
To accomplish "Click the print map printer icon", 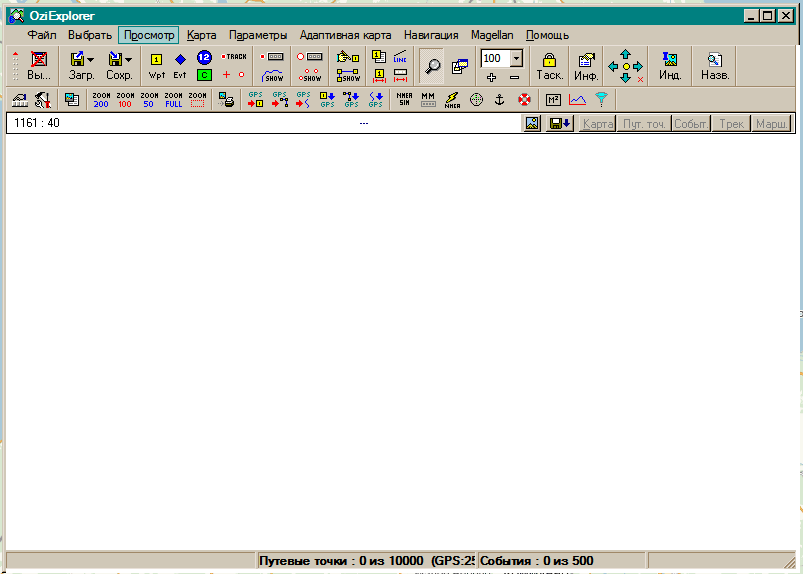I will 226,100.
